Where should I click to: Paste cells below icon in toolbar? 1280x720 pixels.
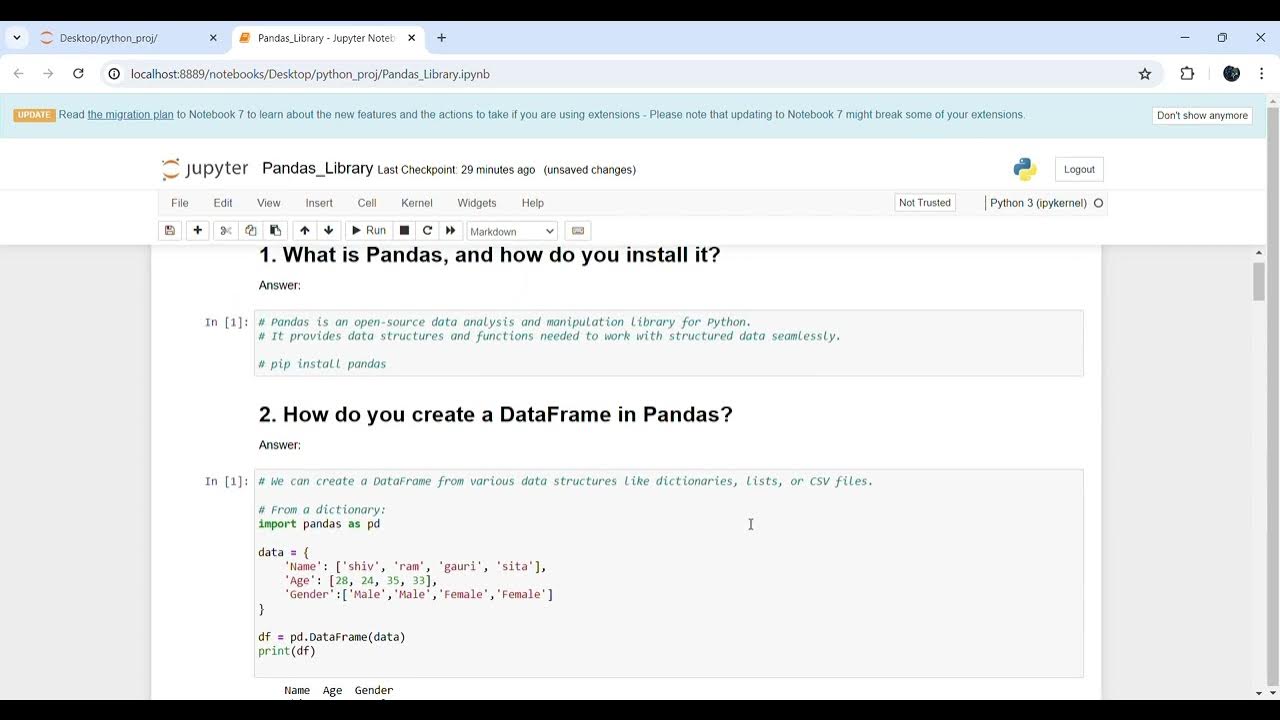tap(276, 230)
